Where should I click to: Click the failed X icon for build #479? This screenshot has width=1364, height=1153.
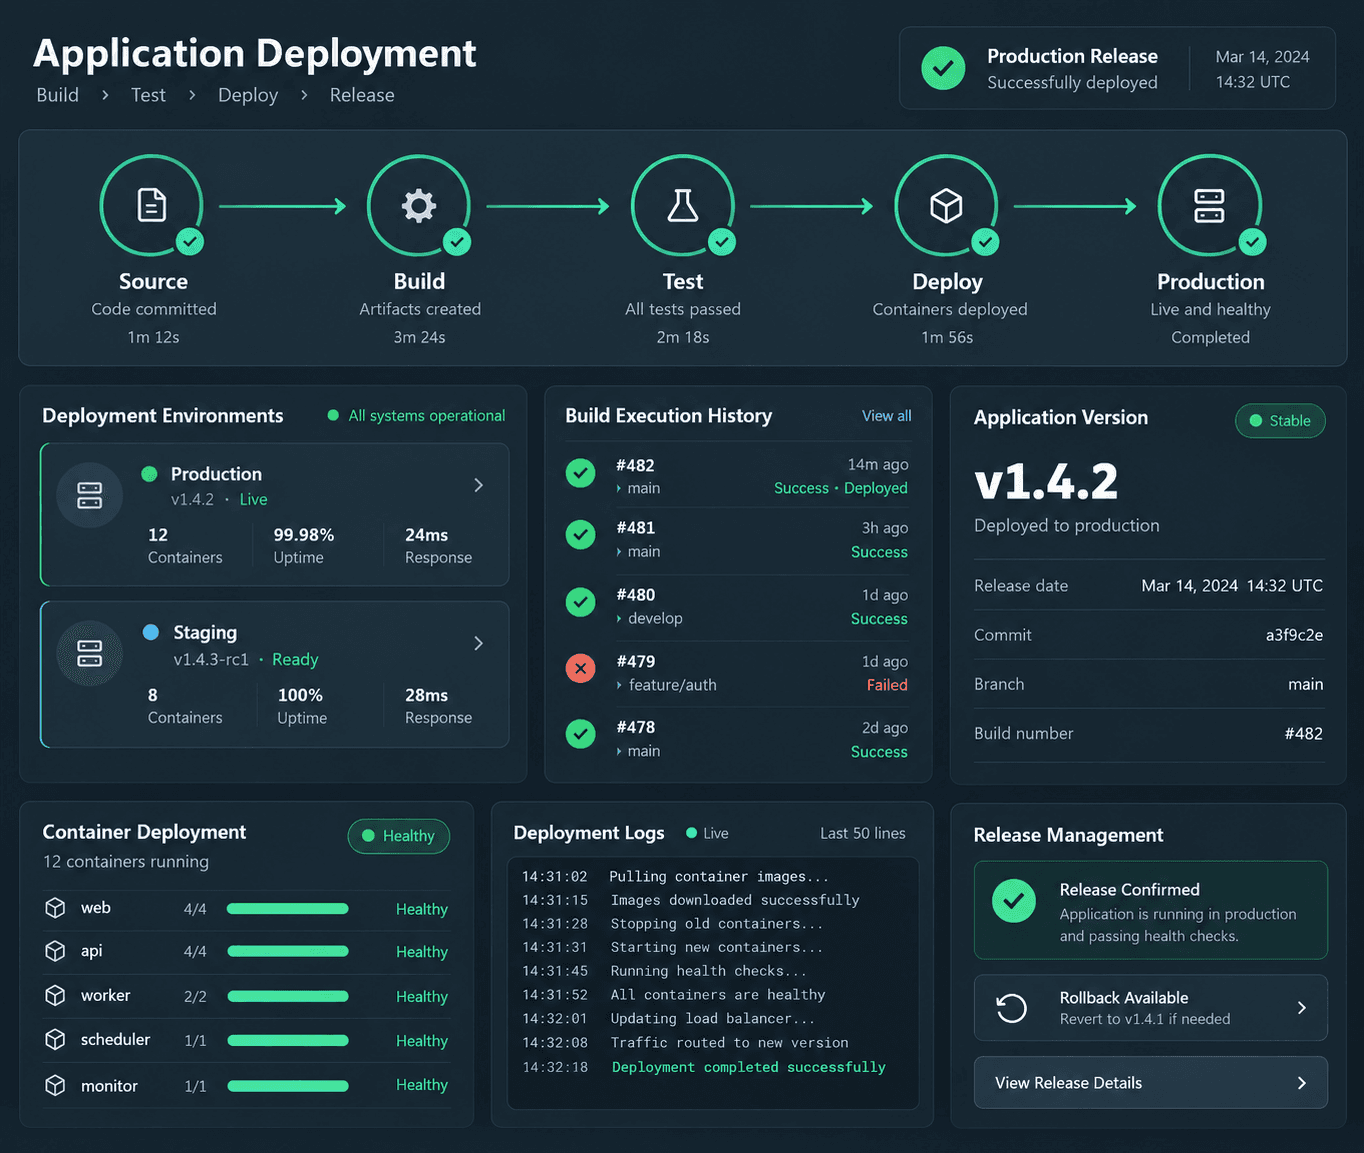click(580, 668)
